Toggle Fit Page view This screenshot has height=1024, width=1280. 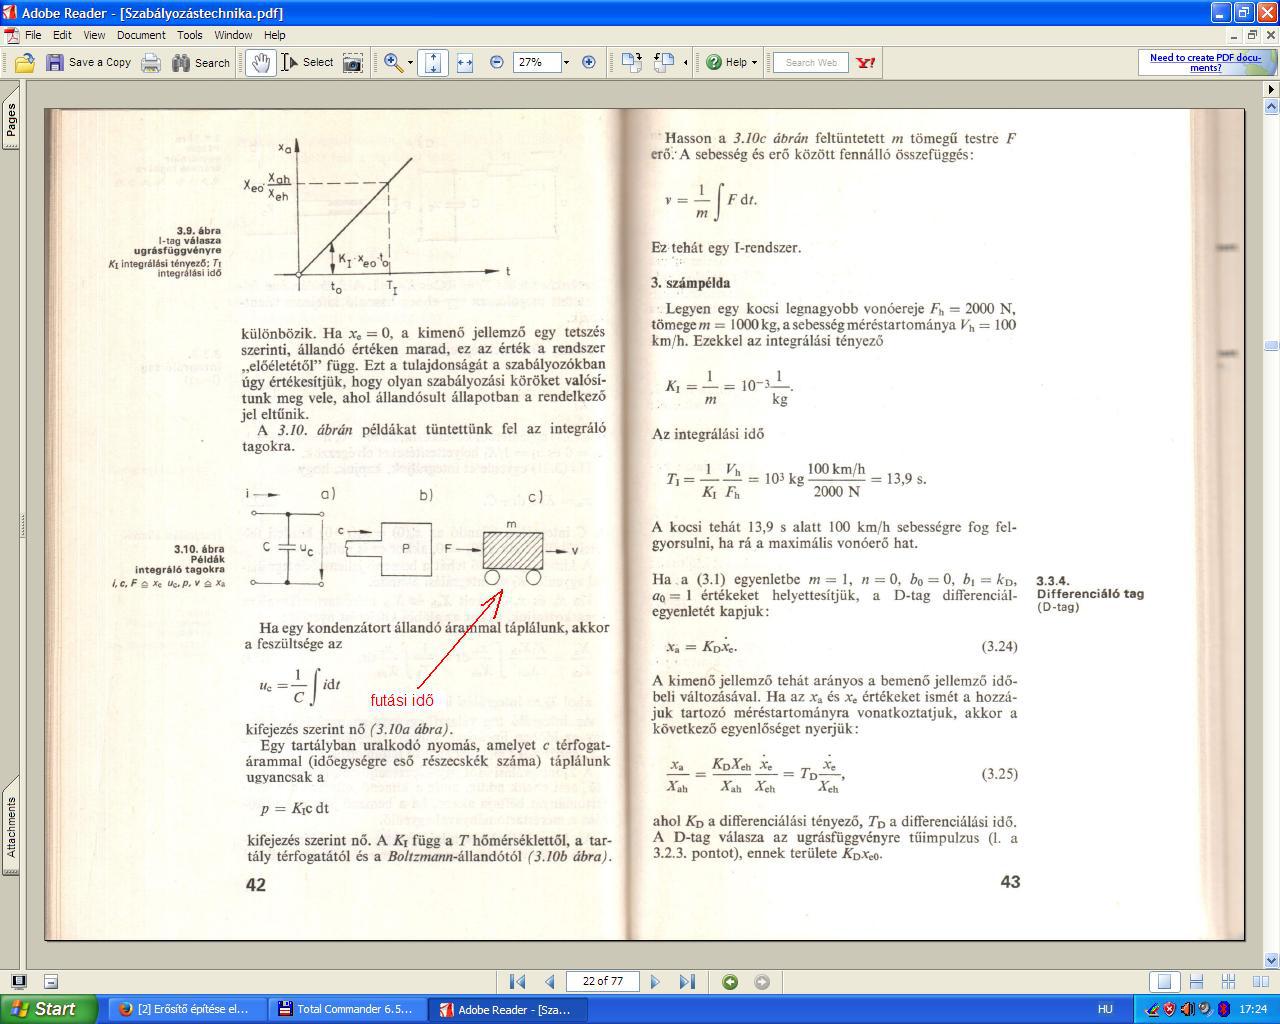click(x=433, y=62)
